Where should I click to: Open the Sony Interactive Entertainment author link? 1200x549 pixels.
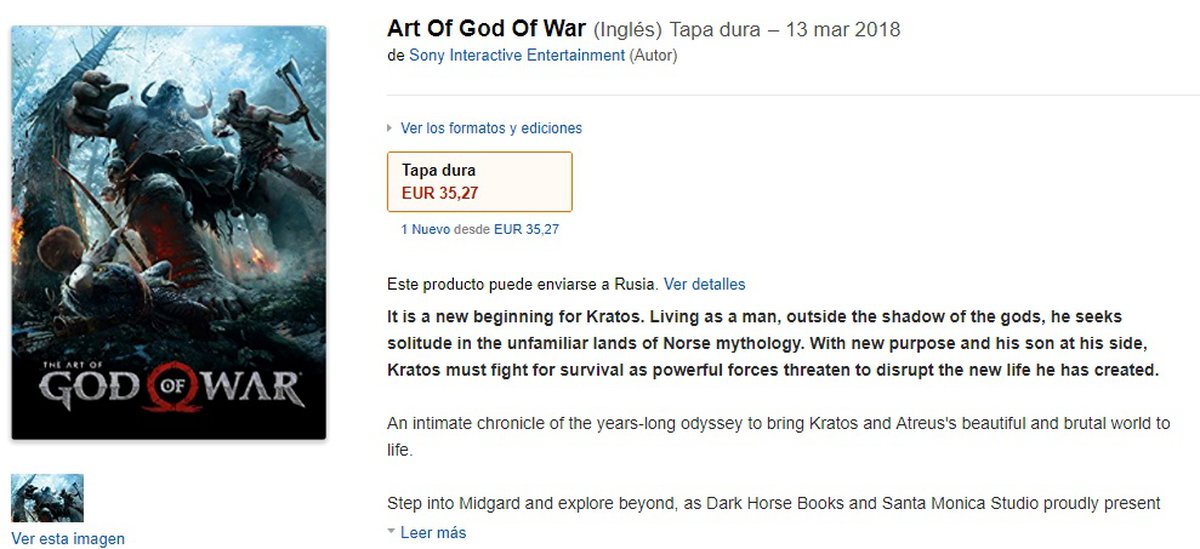(x=516, y=56)
